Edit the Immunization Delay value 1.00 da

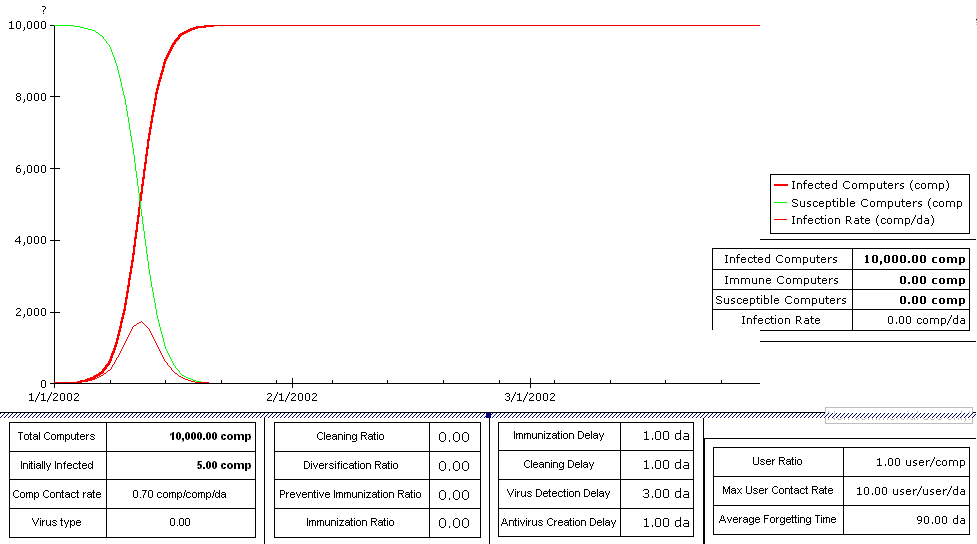657,436
